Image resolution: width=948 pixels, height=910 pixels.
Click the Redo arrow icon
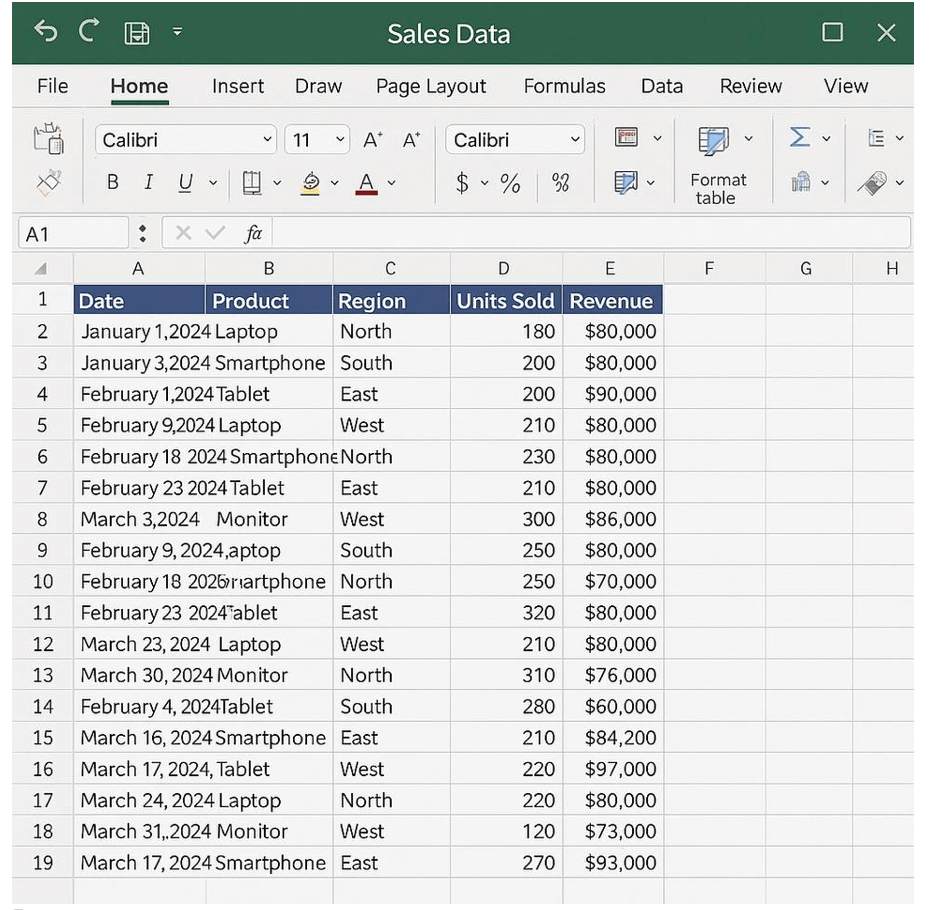(89, 31)
